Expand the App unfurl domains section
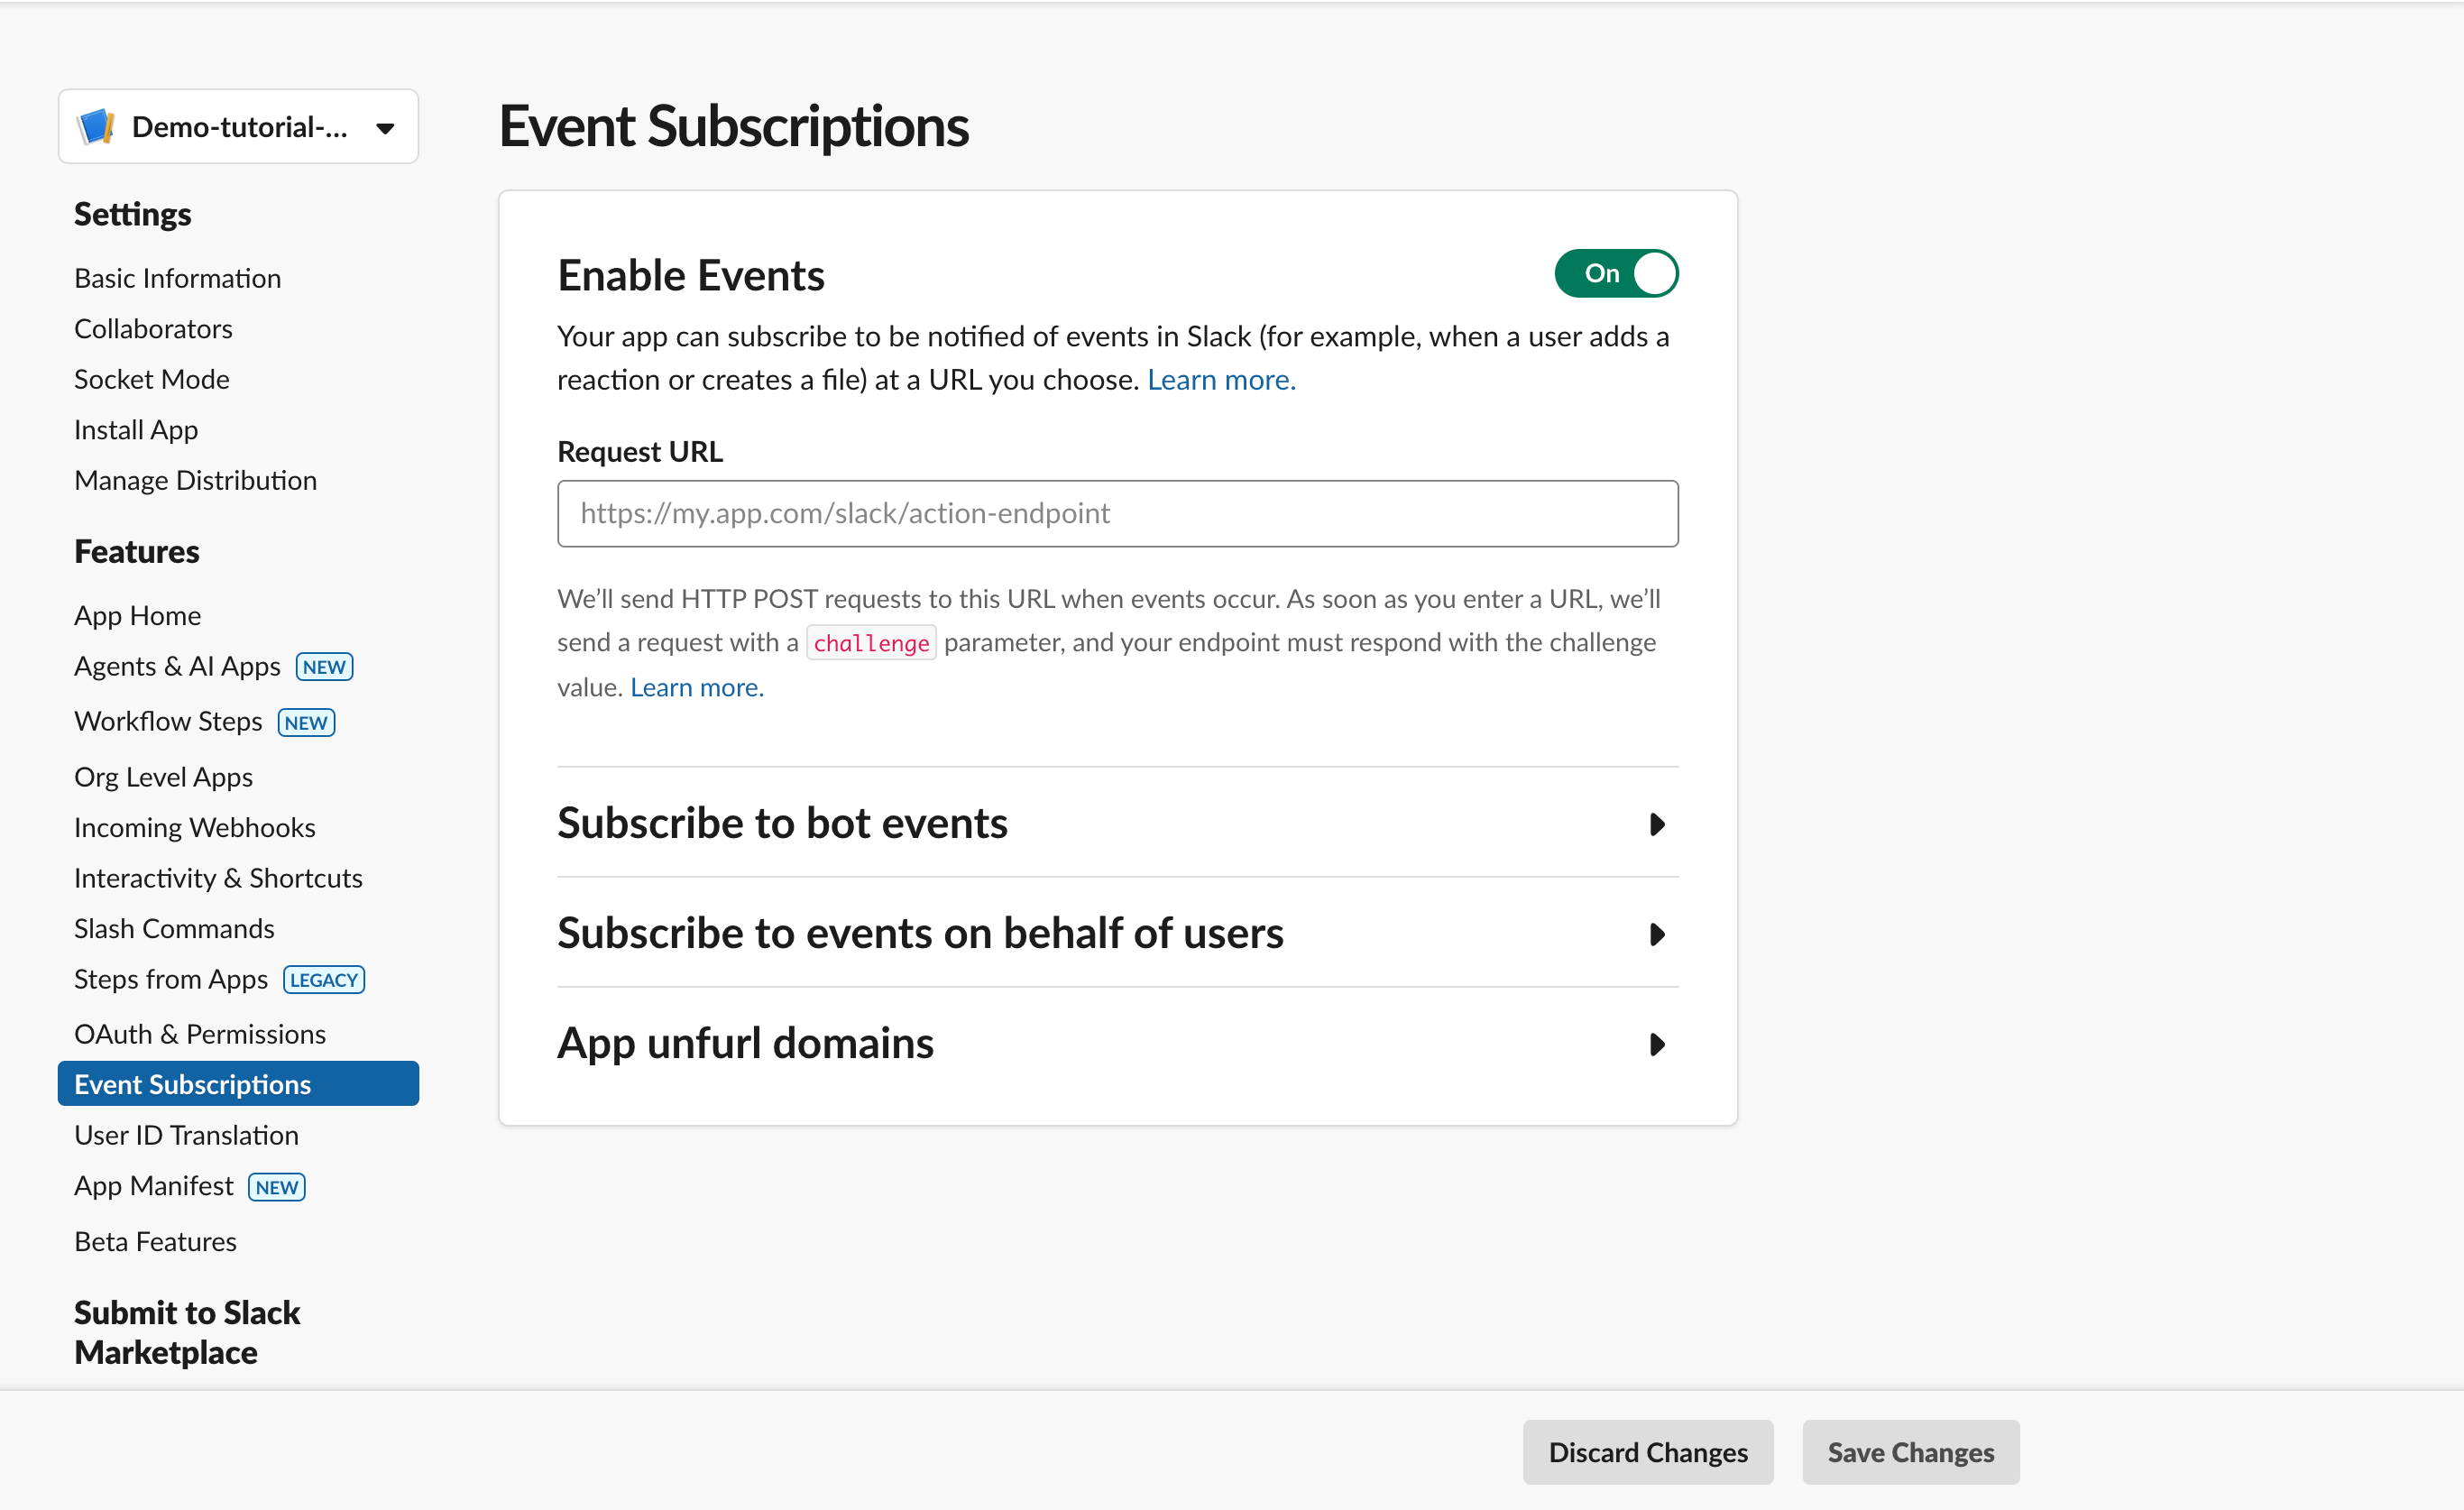Viewport: 2464px width, 1510px height. (x=1656, y=1044)
